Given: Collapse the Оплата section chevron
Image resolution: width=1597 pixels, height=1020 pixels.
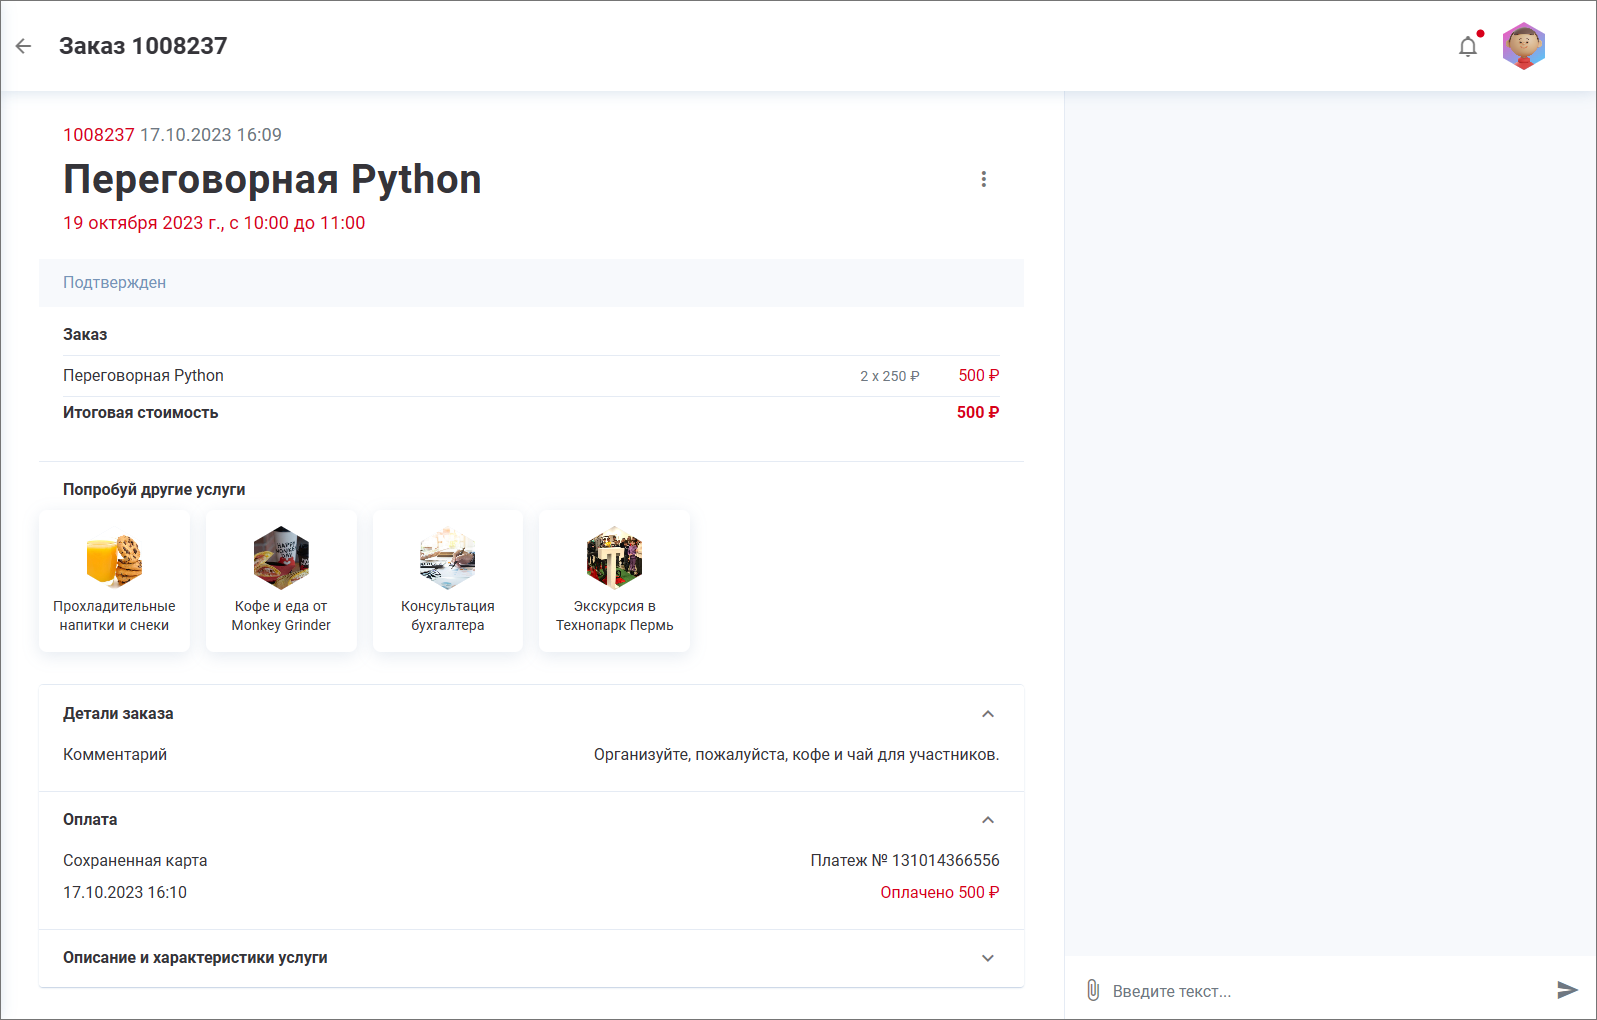Looking at the screenshot, I should pyautogui.click(x=987, y=820).
